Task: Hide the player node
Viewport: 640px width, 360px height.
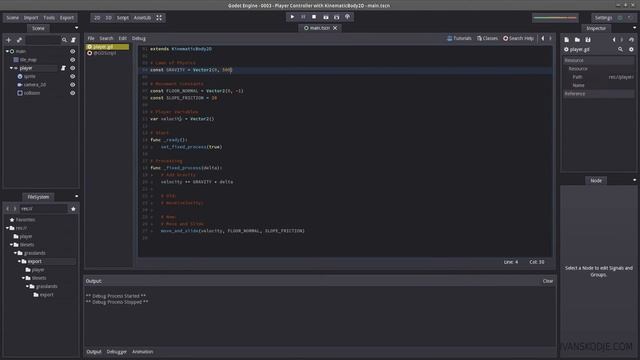Action: (x=73, y=68)
